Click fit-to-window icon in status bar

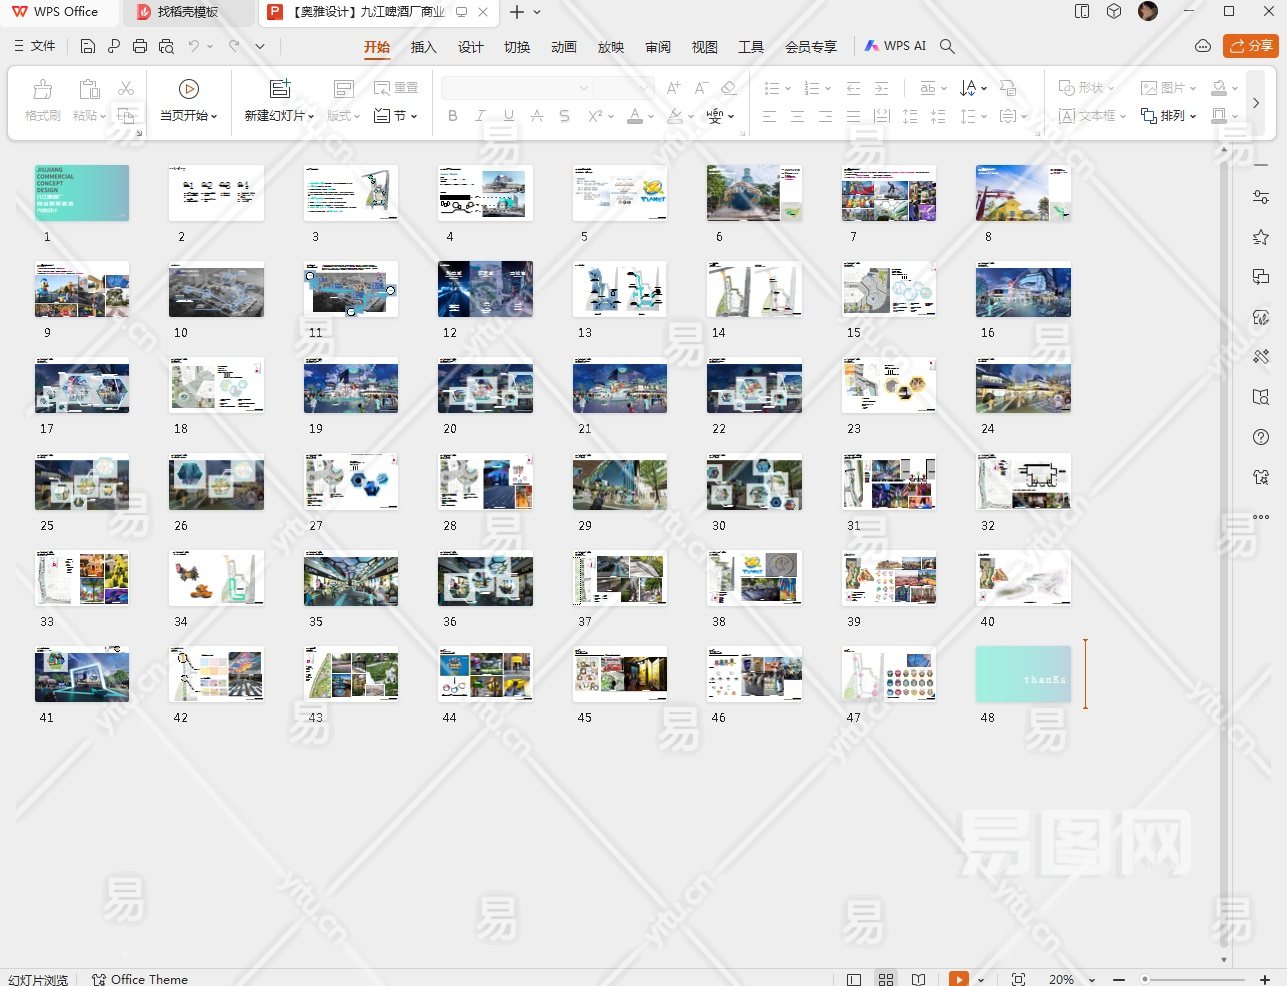click(x=1018, y=979)
